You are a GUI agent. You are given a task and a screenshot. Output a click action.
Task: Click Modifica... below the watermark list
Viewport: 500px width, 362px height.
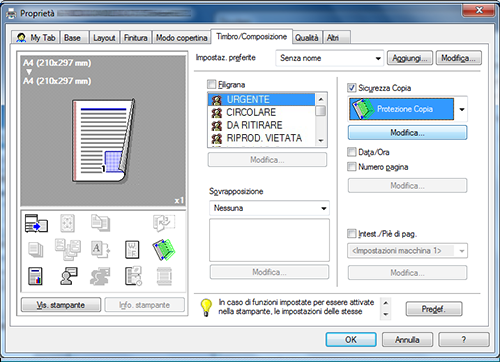click(267, 160)
